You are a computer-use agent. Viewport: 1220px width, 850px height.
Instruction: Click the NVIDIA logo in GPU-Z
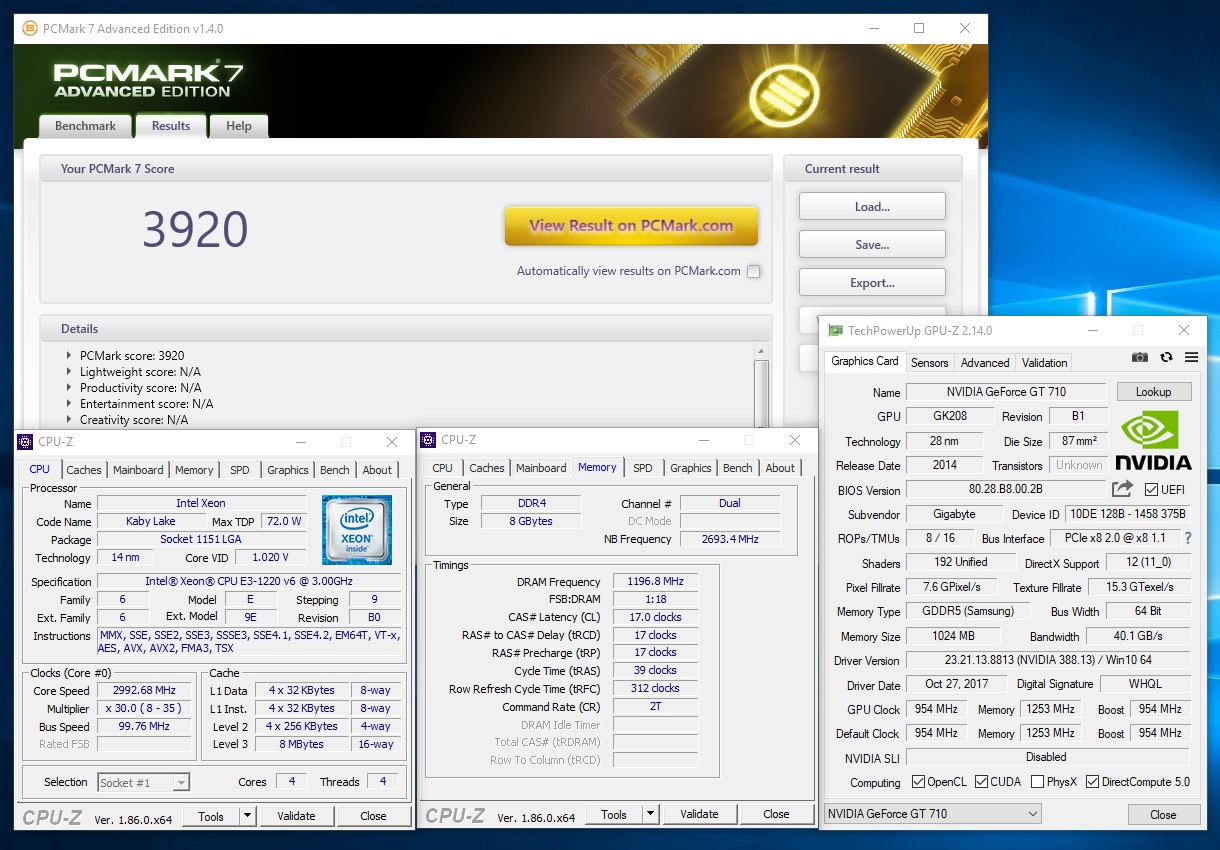click(1153, 440)
